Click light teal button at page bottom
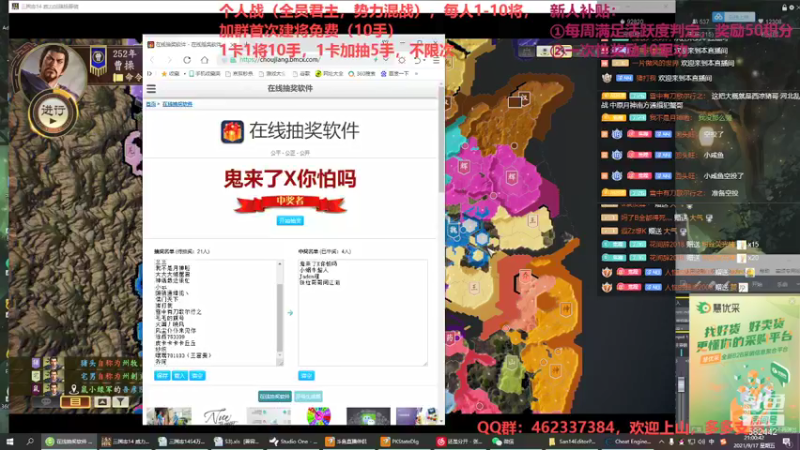Viewport: 800px width, 450px height. (308, 396)
